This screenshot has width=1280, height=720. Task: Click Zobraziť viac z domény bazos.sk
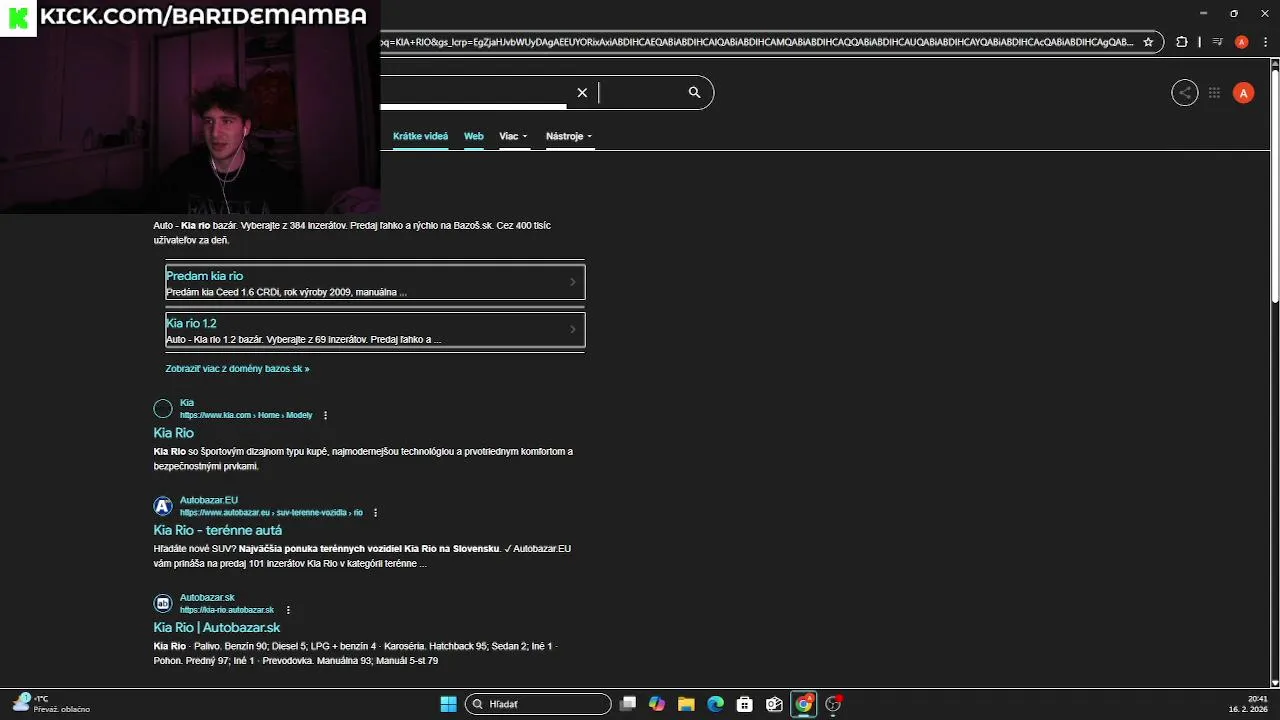pyautogui.click(x=238, y=369)
